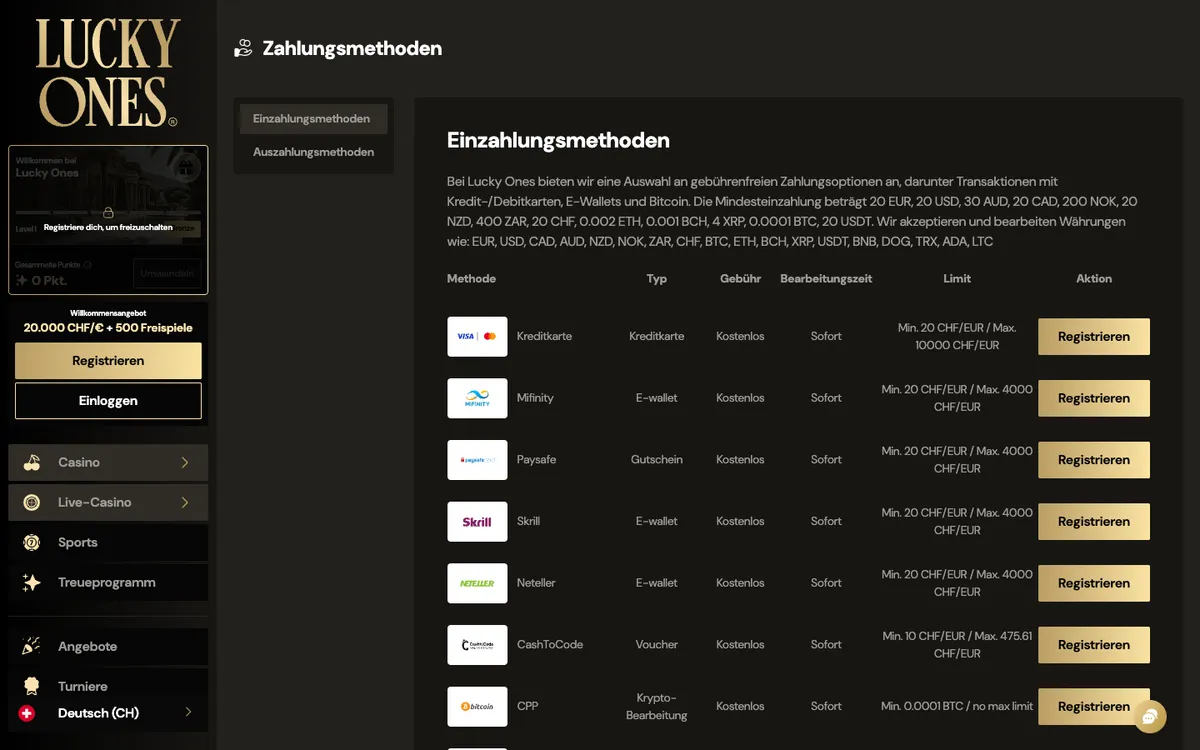The width and height of the screenshot is (1200, 750).
Task: Go to Sports section
Action: 108,542
